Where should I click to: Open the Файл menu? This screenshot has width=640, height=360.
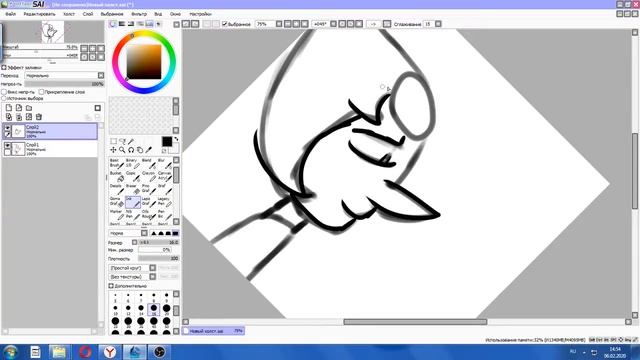click(10, 14)
